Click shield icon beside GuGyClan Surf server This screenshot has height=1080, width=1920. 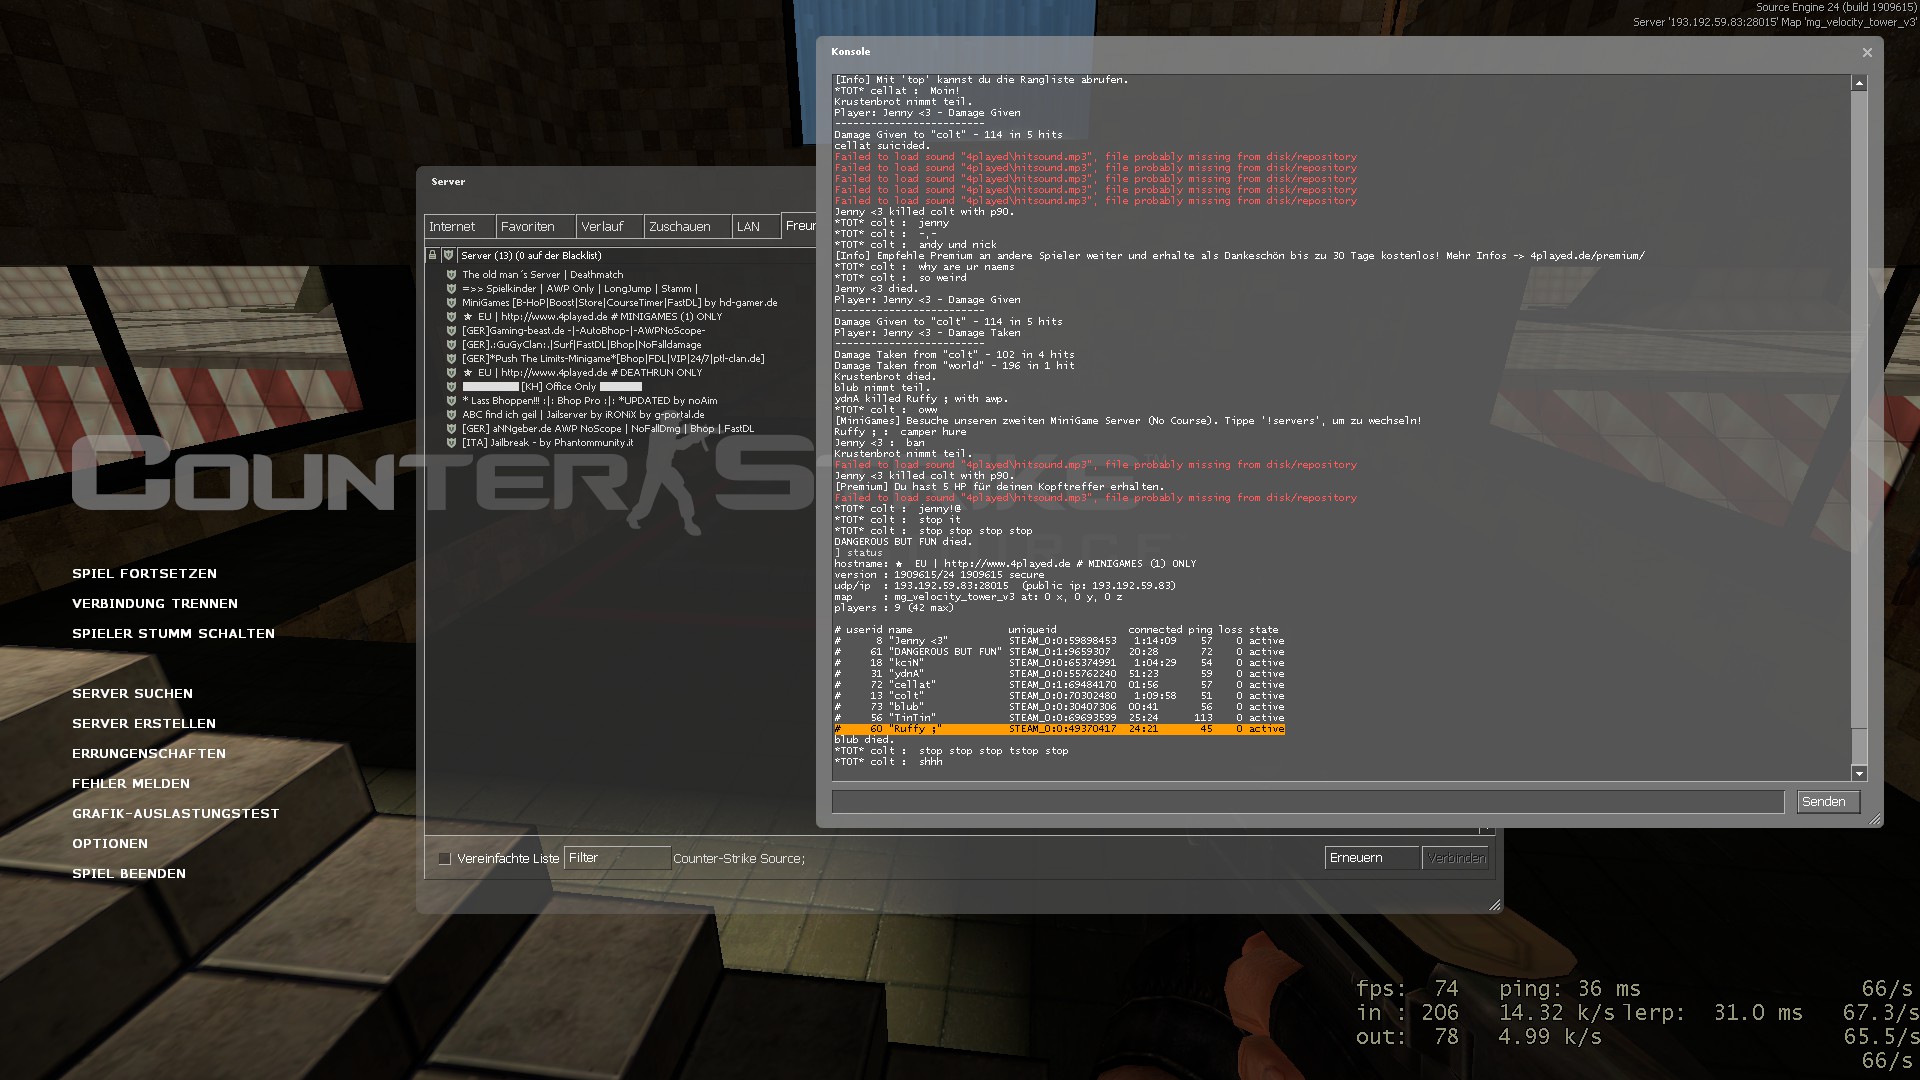[x=451, y=345]
